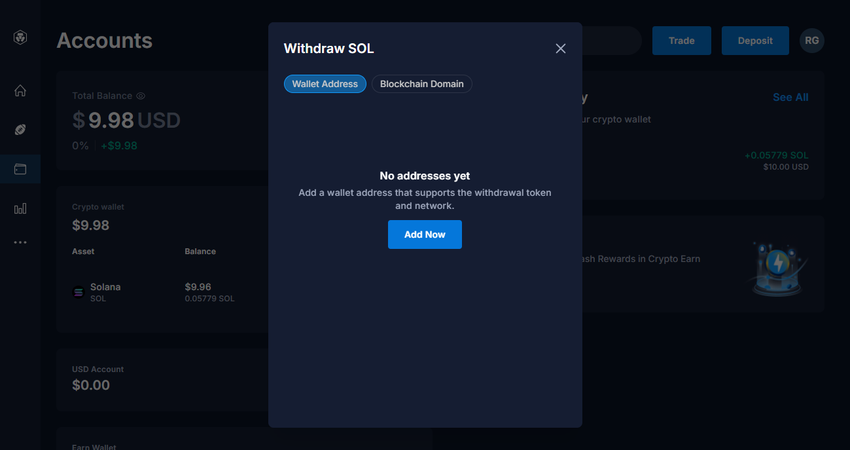
Task: Click the Withdraw SOL dialog title
Action: pyautogui.click(x=329, y=49)
